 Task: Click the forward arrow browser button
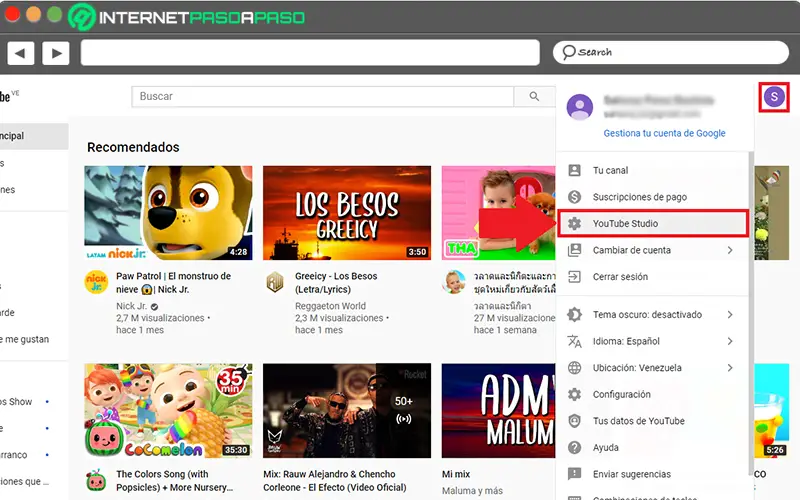[x=56, y=53]
